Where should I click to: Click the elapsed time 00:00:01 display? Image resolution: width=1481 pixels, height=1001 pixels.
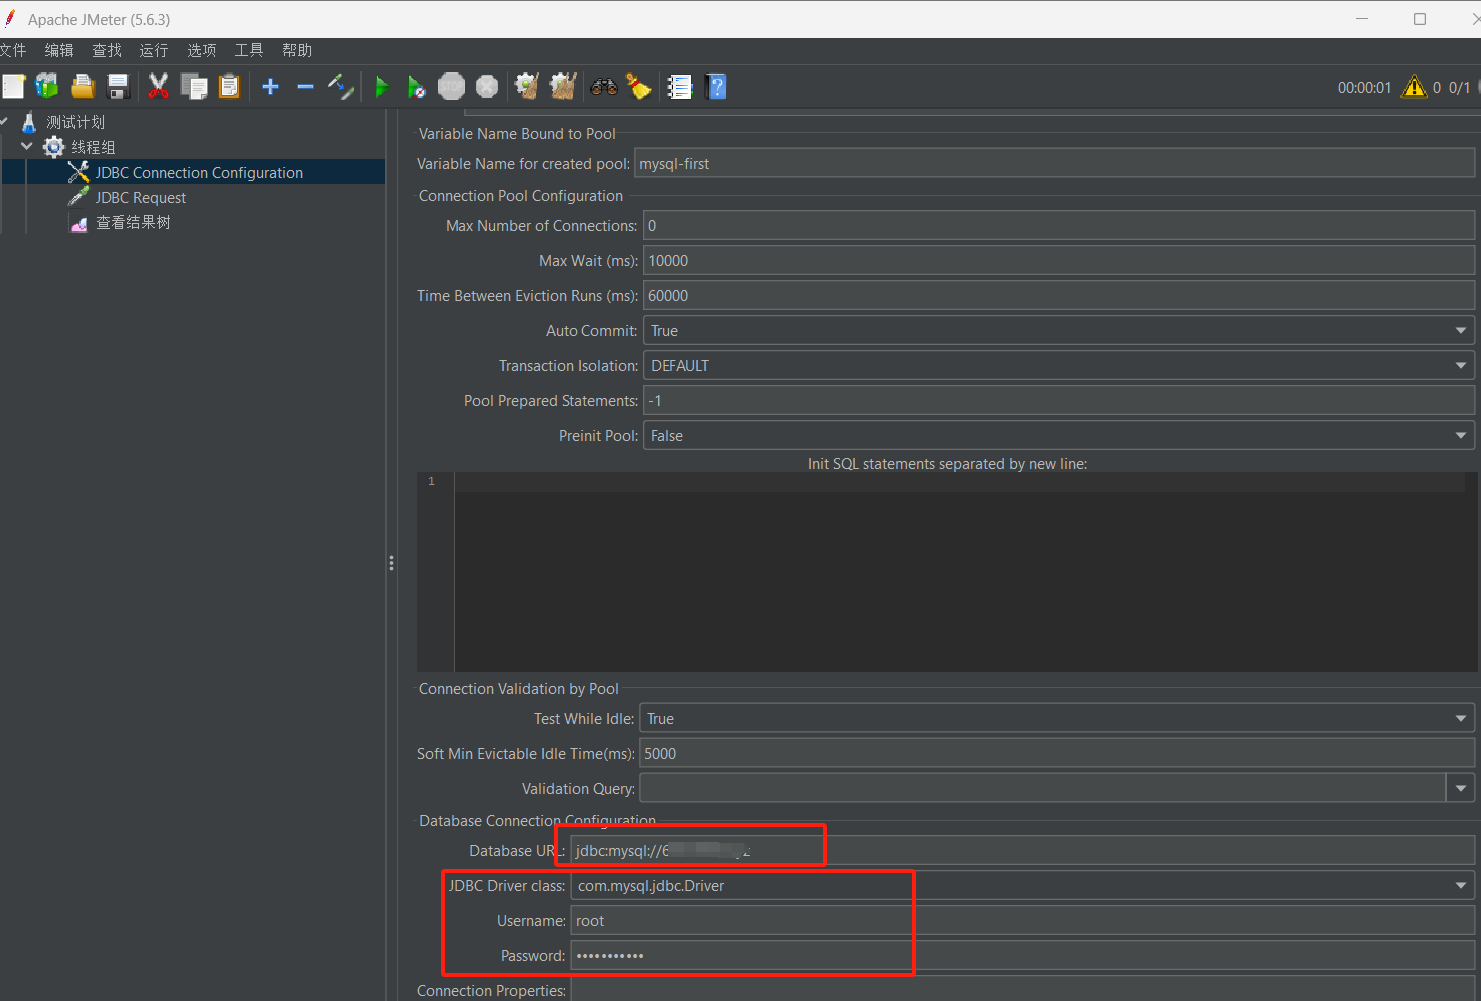1364,88
